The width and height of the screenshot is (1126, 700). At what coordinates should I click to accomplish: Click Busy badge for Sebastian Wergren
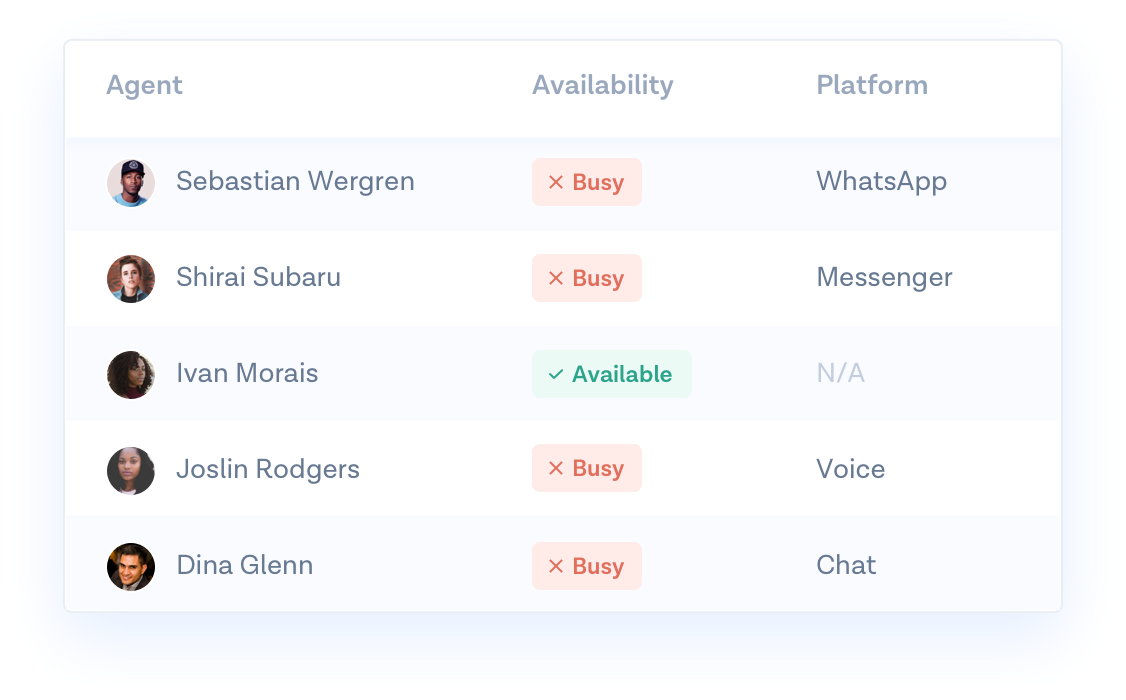586,182
